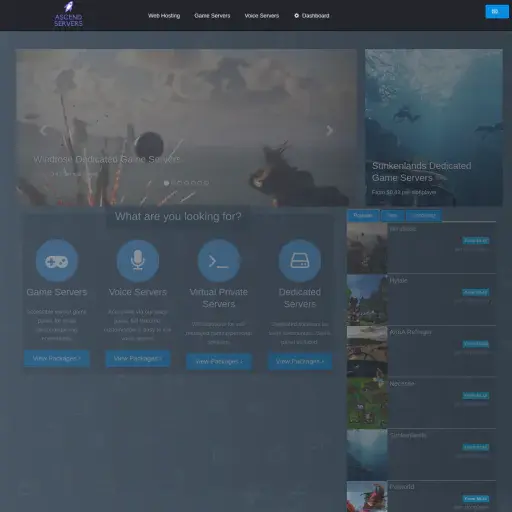Click View More button for Hytale
Viewport: 512px width, 512px height.
click(x=476, y=292)
